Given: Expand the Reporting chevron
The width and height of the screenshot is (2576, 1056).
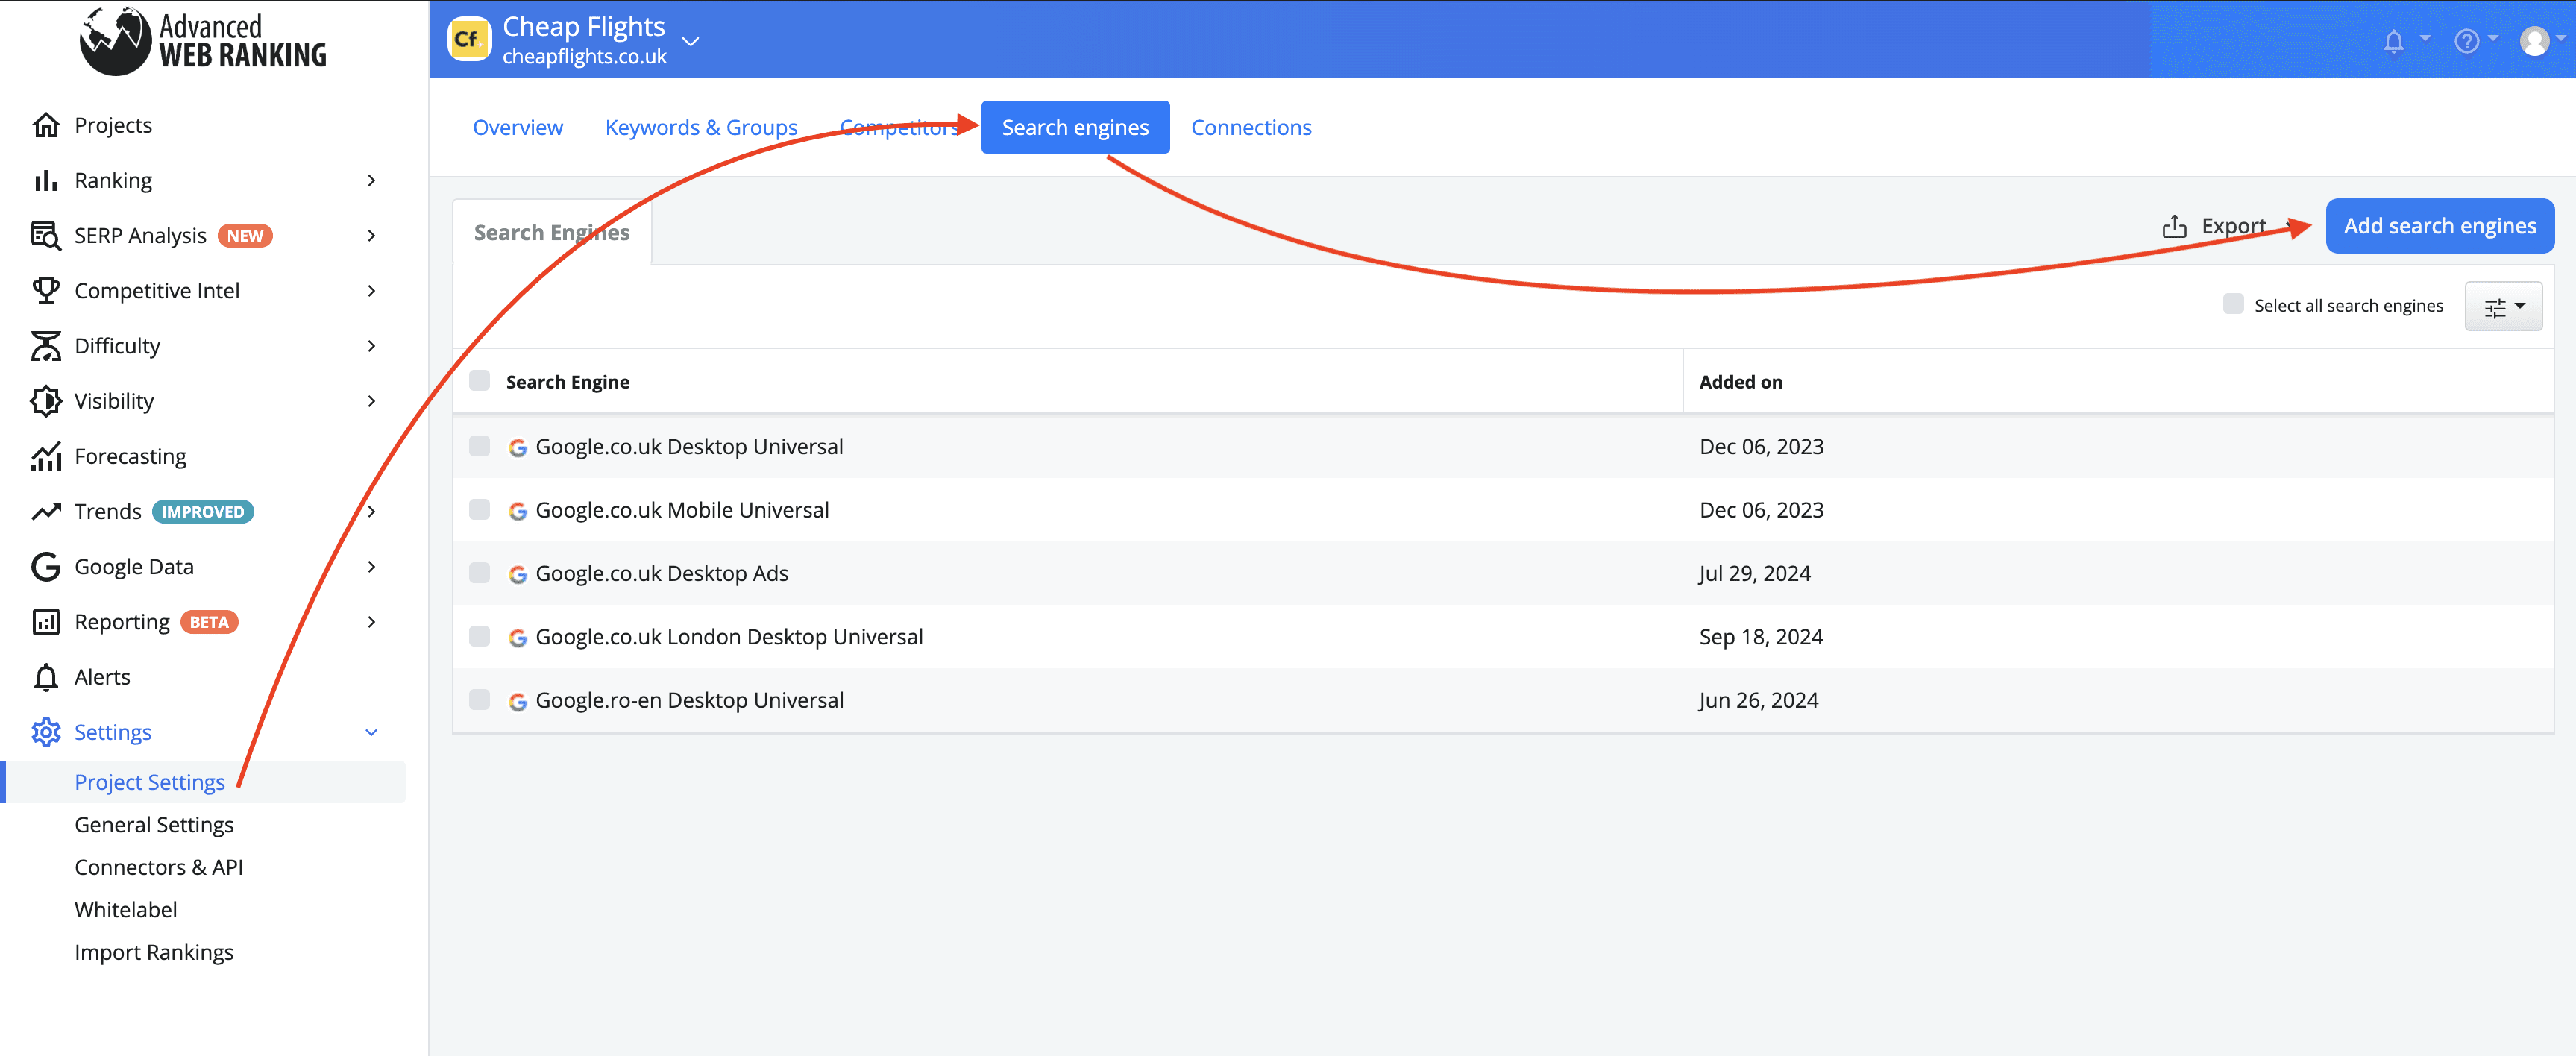Looking at the screenshot, I should coord(371,622).
